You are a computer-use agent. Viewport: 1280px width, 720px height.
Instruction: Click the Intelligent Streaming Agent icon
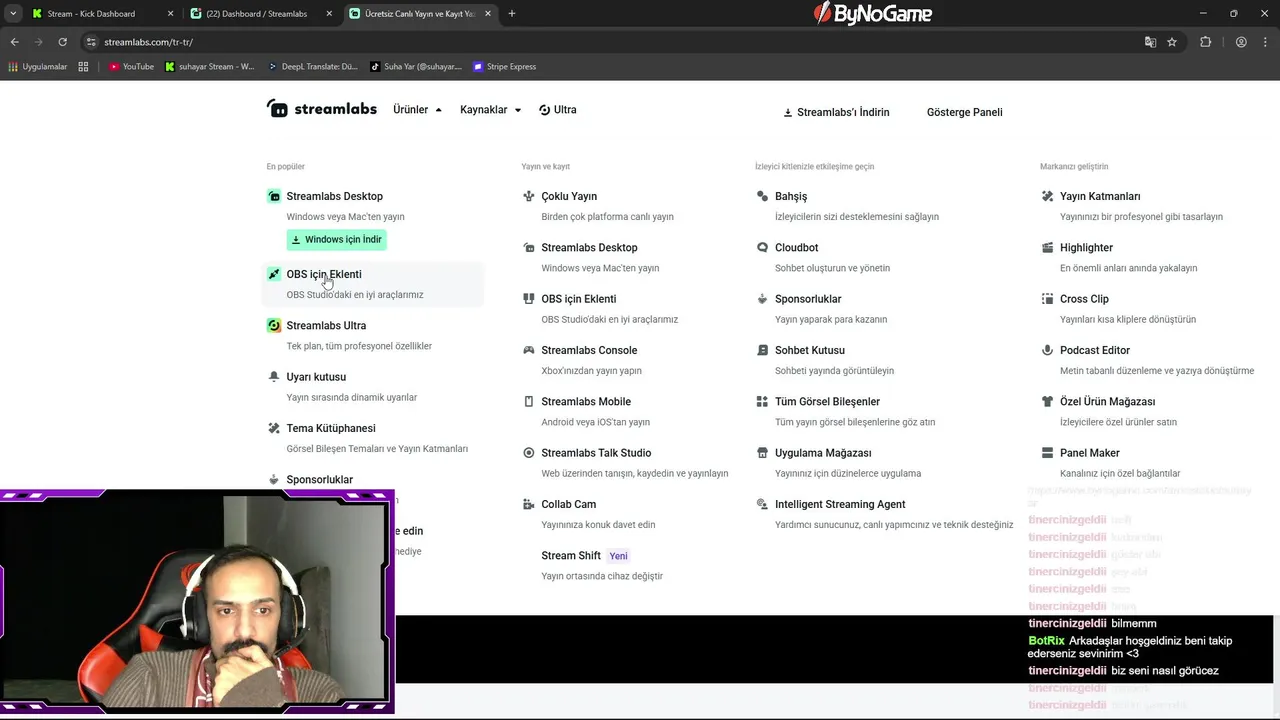click(763, 504)
